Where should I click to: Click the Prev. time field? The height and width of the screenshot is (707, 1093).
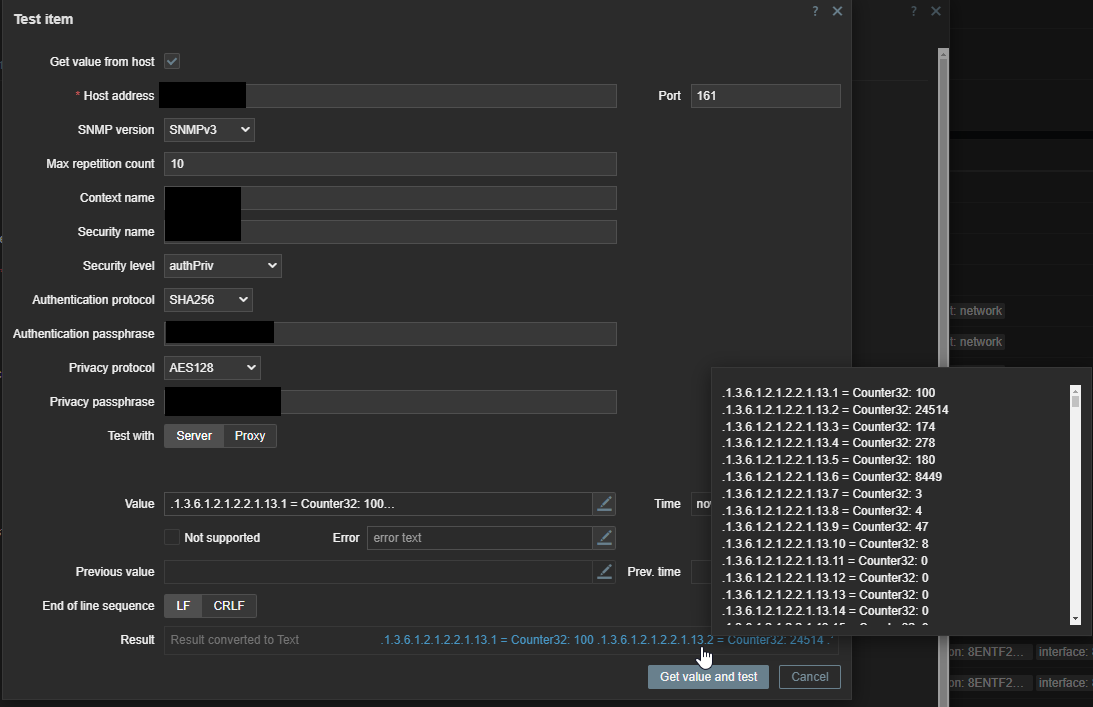click(701, 572)
